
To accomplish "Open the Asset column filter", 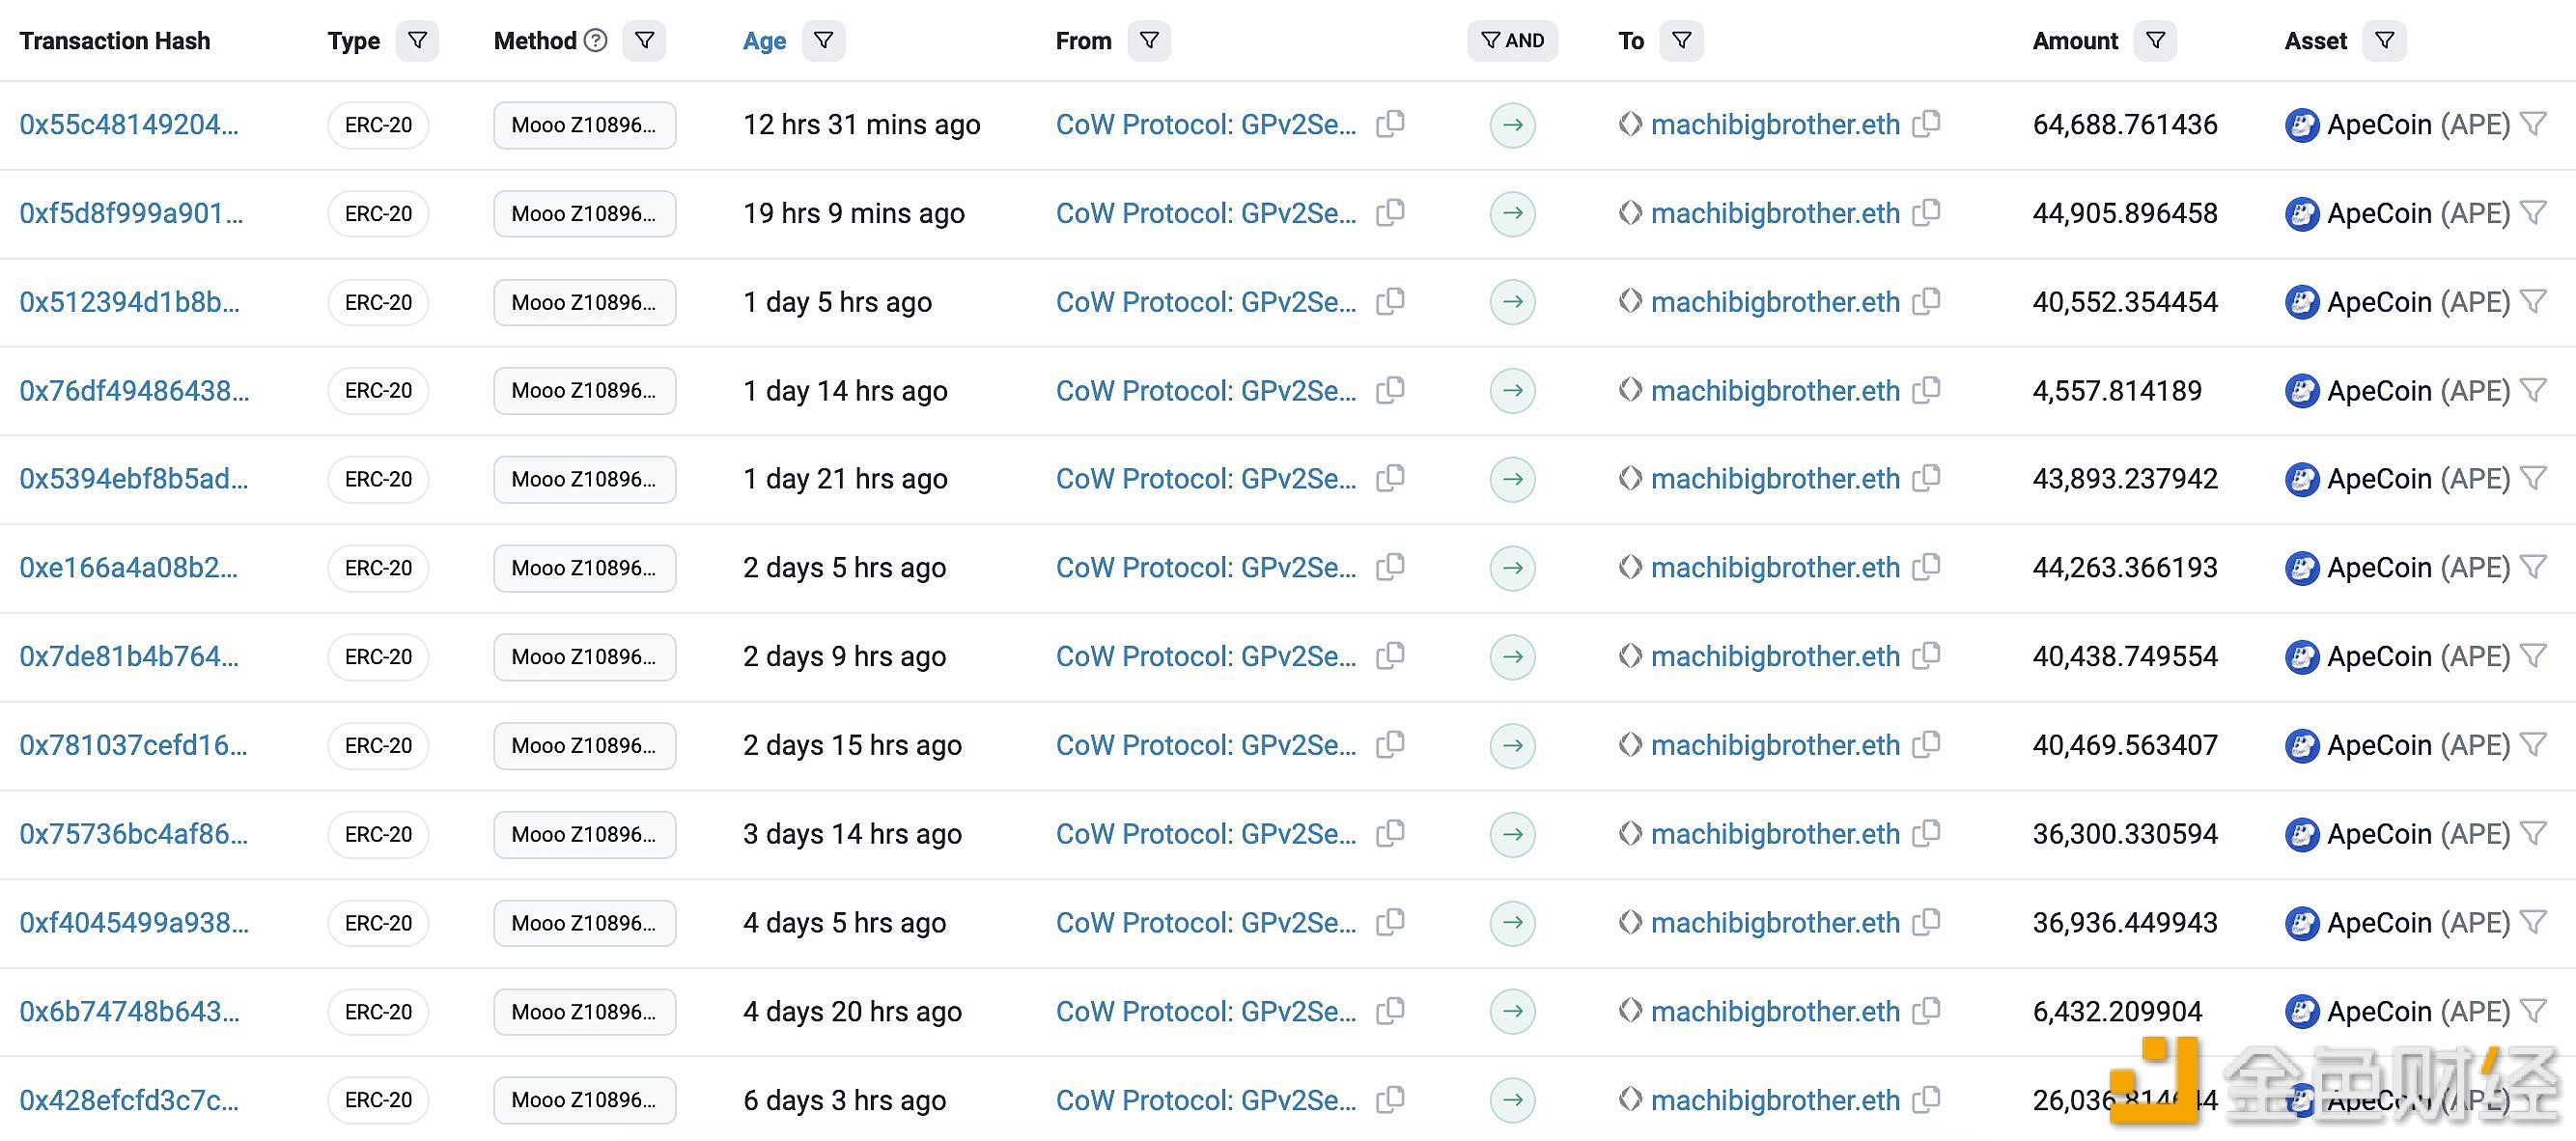I will pyautogui.click(x=2384, y=41).
